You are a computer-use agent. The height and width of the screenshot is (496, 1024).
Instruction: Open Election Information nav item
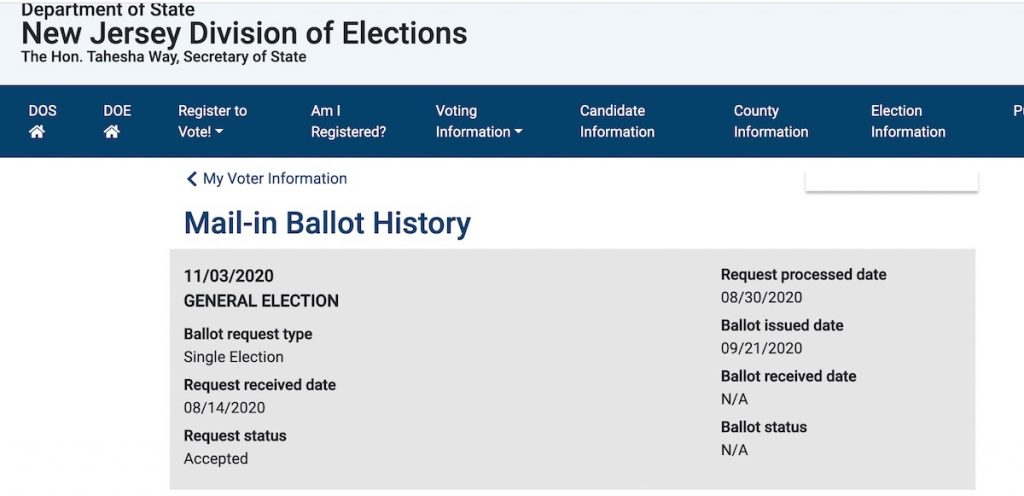907,121
